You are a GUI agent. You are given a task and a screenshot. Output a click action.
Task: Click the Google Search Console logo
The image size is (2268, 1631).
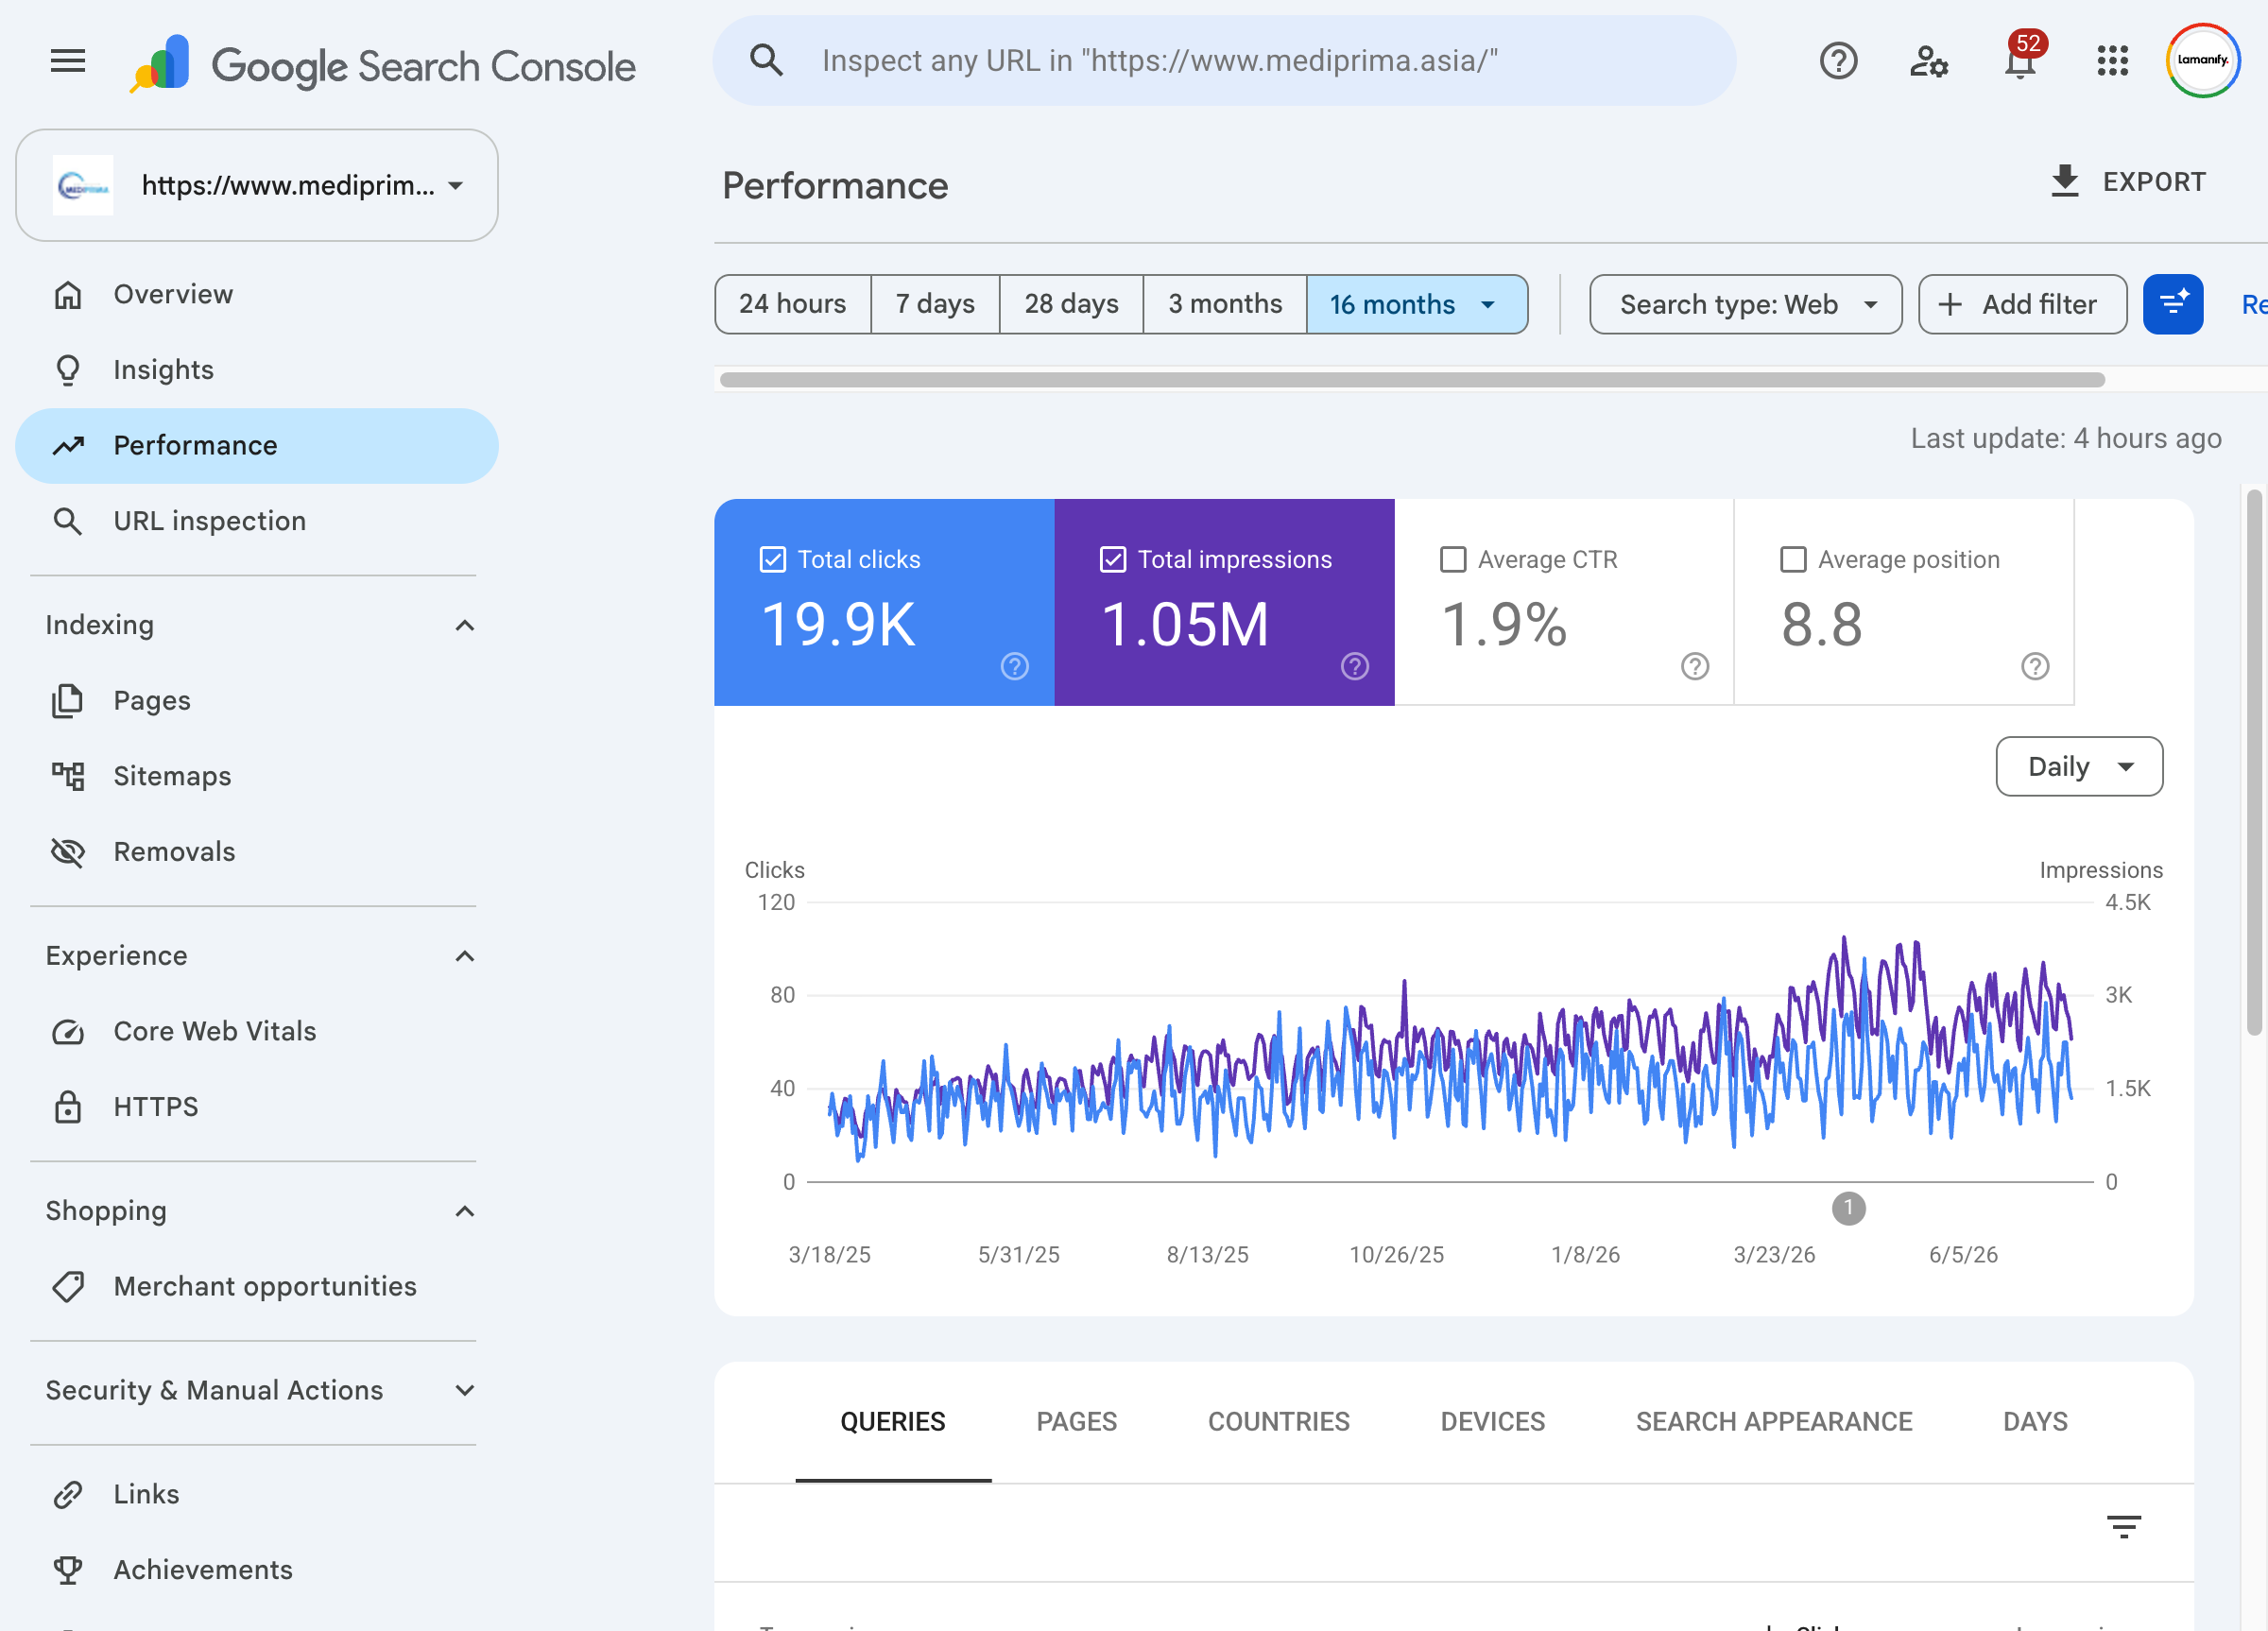pos(383,65)
